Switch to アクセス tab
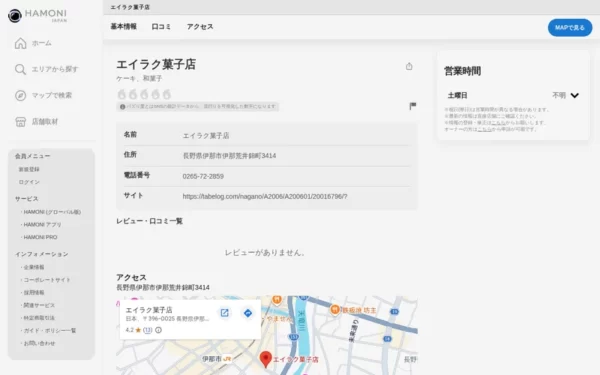Screen dimensions: 600x375 point(200,26)
